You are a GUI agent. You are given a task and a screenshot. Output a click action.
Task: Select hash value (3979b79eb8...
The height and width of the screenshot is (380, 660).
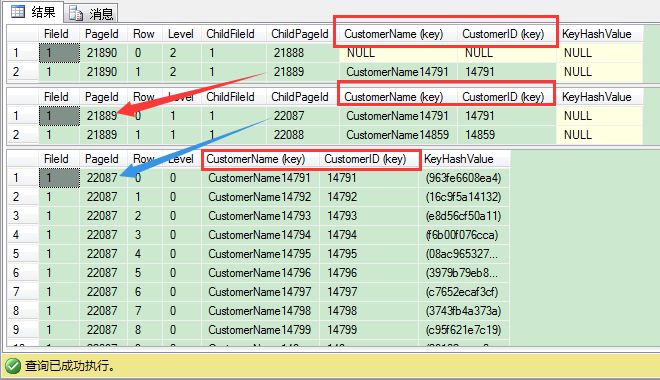(x=464, y=273)
